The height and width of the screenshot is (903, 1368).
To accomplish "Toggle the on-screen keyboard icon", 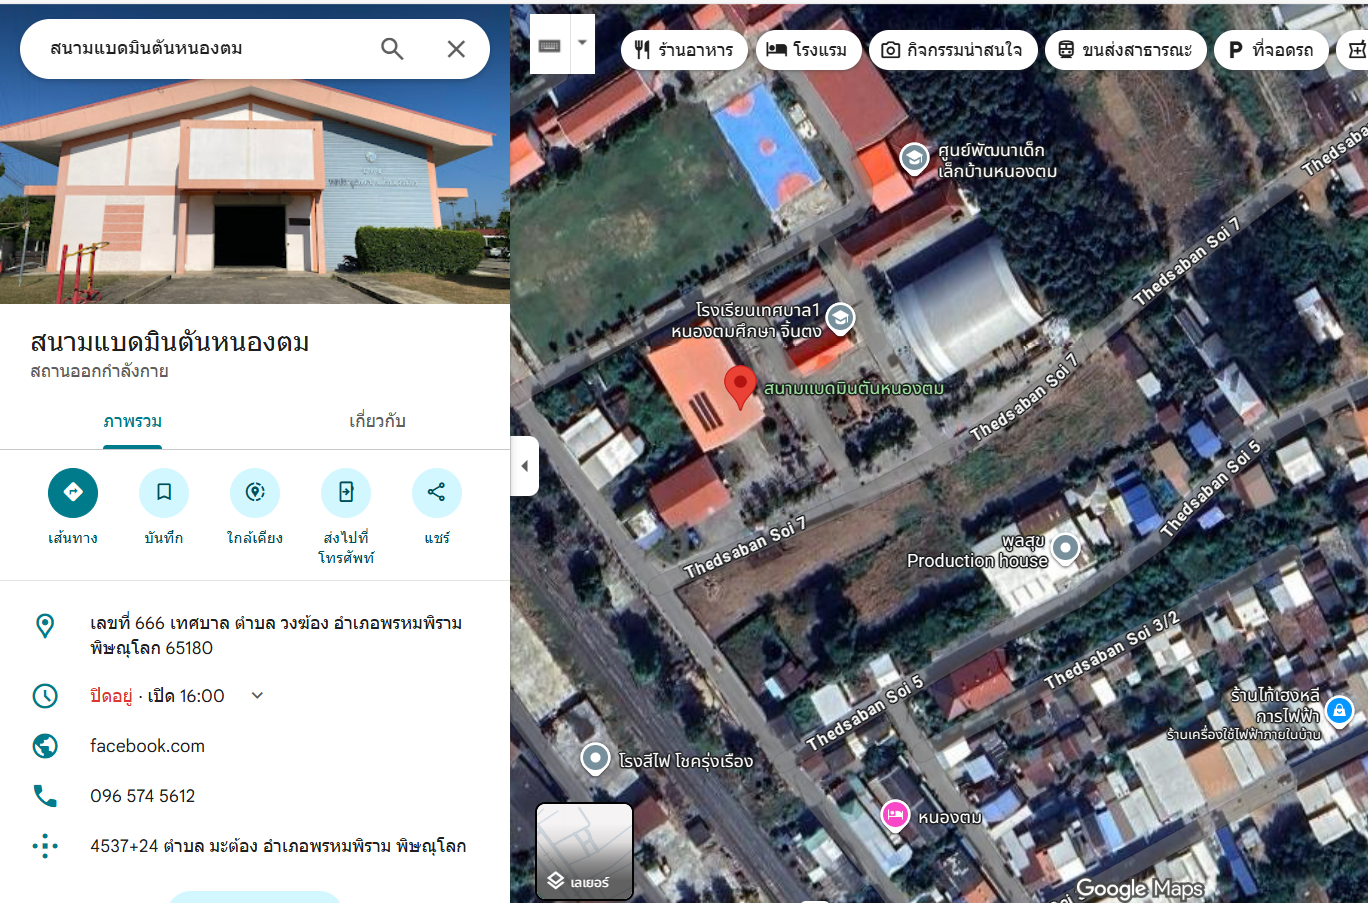I will coord(550,45).
